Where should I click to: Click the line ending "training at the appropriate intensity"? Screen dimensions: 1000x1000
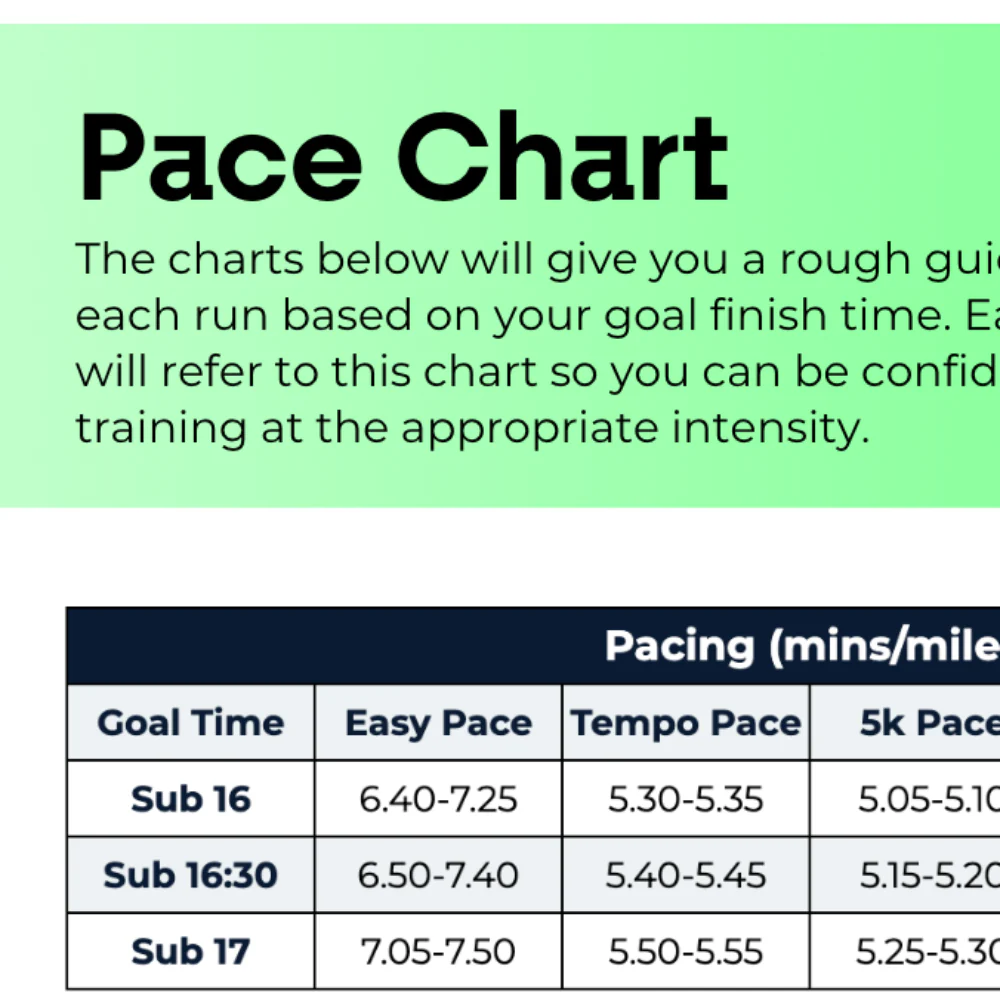point(468,429)
